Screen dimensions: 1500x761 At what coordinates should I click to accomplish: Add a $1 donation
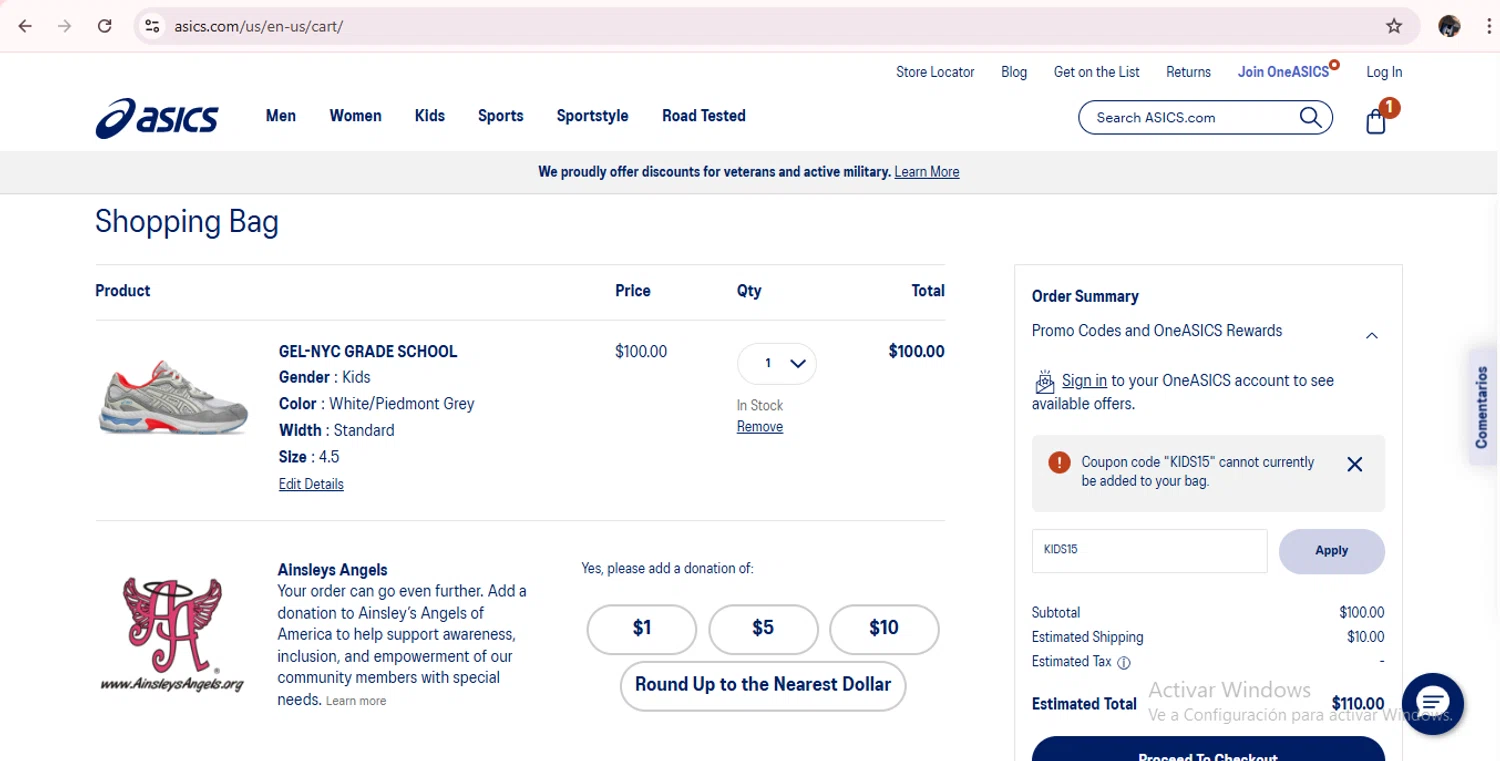coord(642,628)
